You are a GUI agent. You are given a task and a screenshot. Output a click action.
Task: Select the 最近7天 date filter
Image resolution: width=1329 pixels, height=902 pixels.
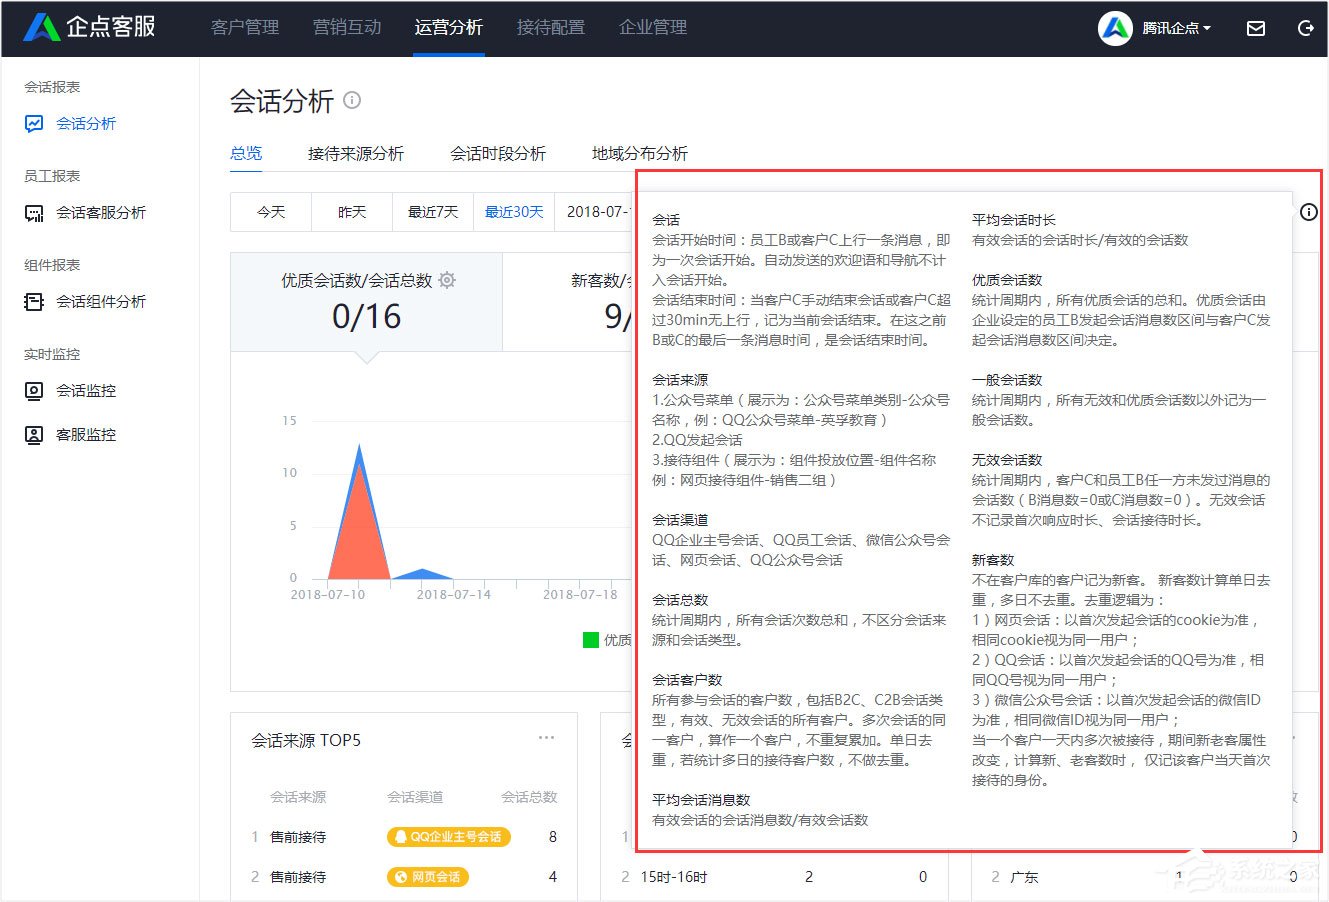[x=432, y=211]
